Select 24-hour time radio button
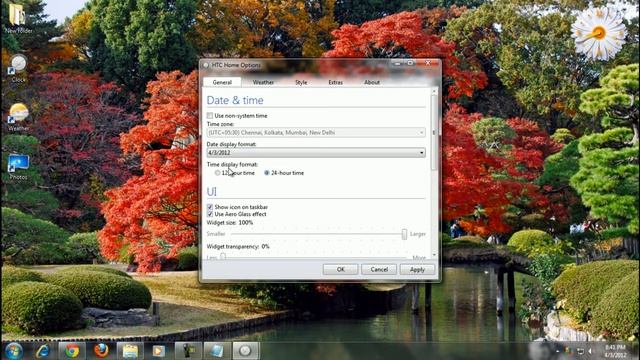Viewport: 640px width, 360px height. 267,173
